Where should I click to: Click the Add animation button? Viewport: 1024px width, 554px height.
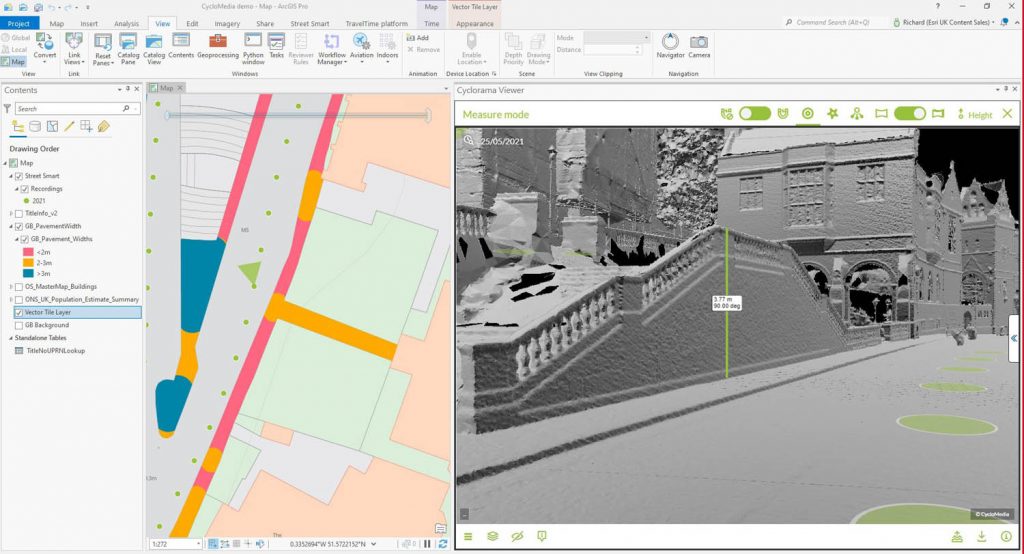tap(417, 38)
